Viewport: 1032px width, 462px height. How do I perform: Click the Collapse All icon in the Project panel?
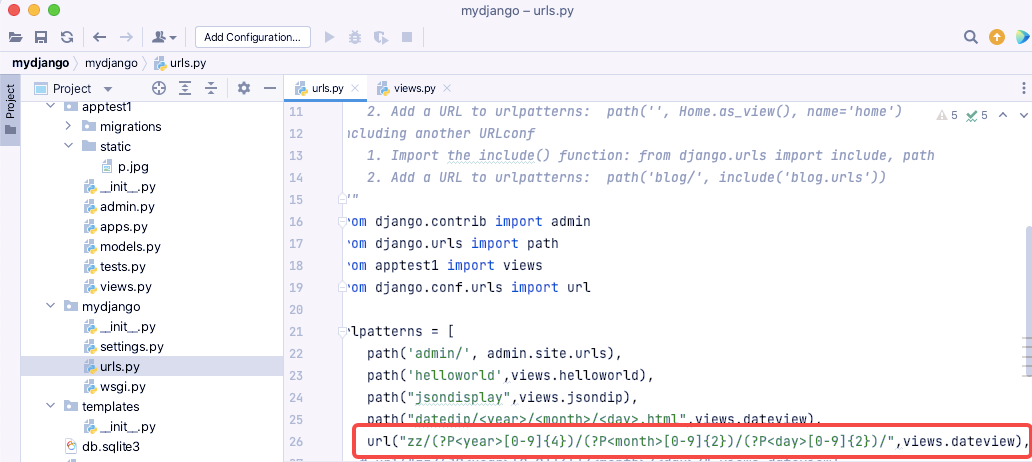pos(211,88)
